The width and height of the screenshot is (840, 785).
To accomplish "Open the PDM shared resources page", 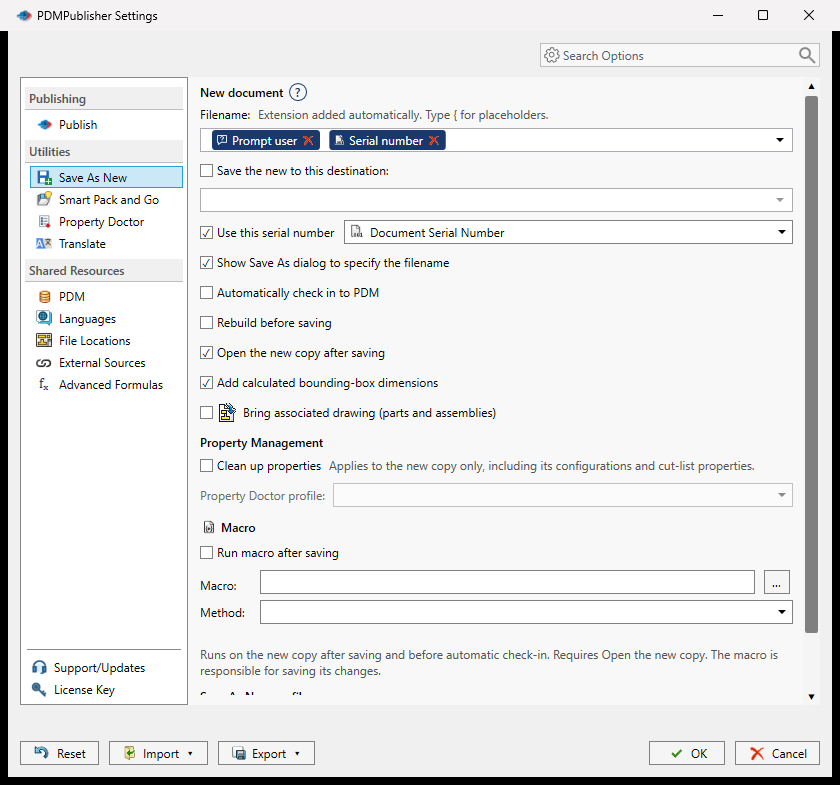I will point(106,296).
